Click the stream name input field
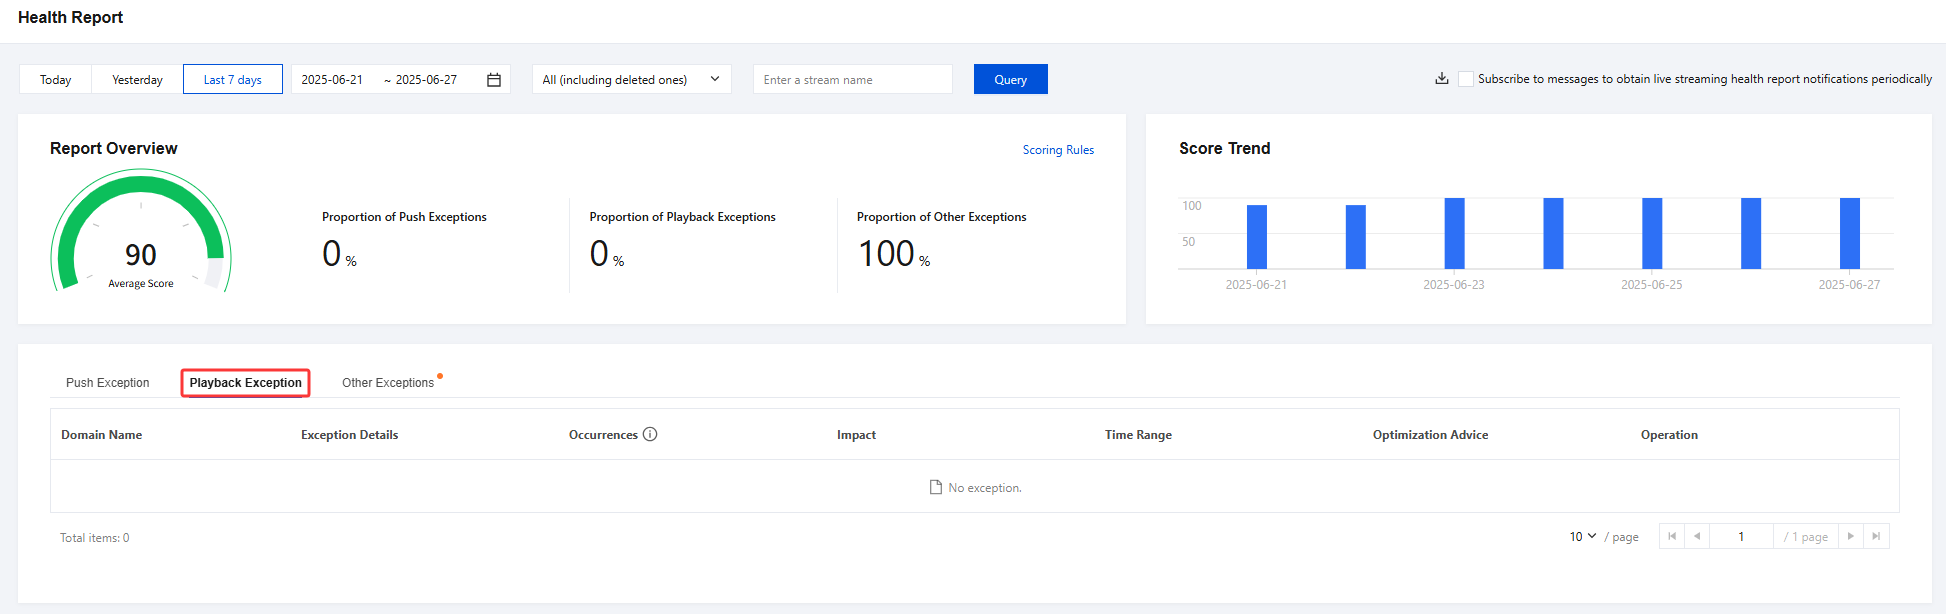This screenshot has width=1946, height=614. pyautogui.click(x=852, y=80)
